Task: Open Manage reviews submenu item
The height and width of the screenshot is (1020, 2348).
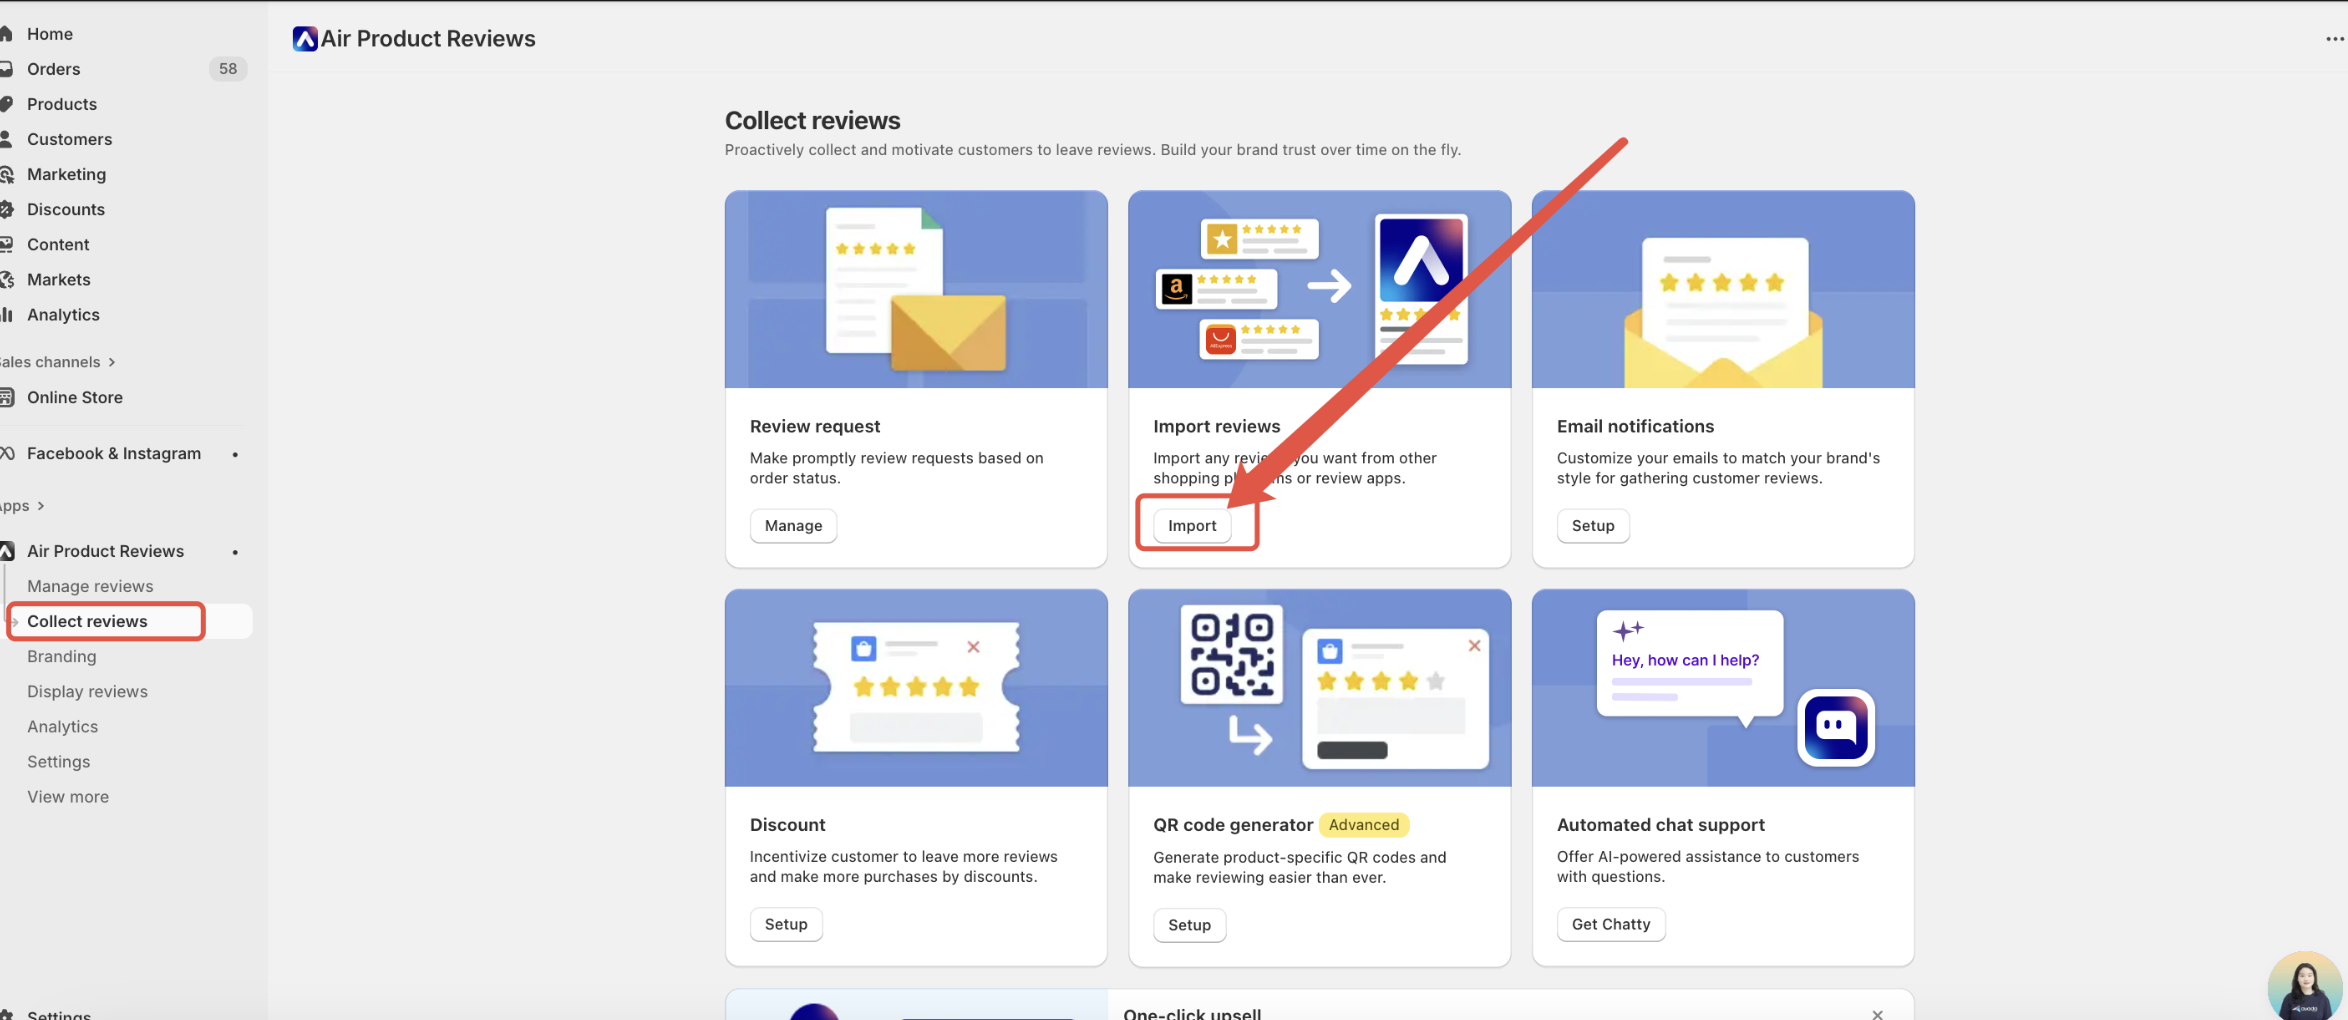Action: [x=90, y=586]
